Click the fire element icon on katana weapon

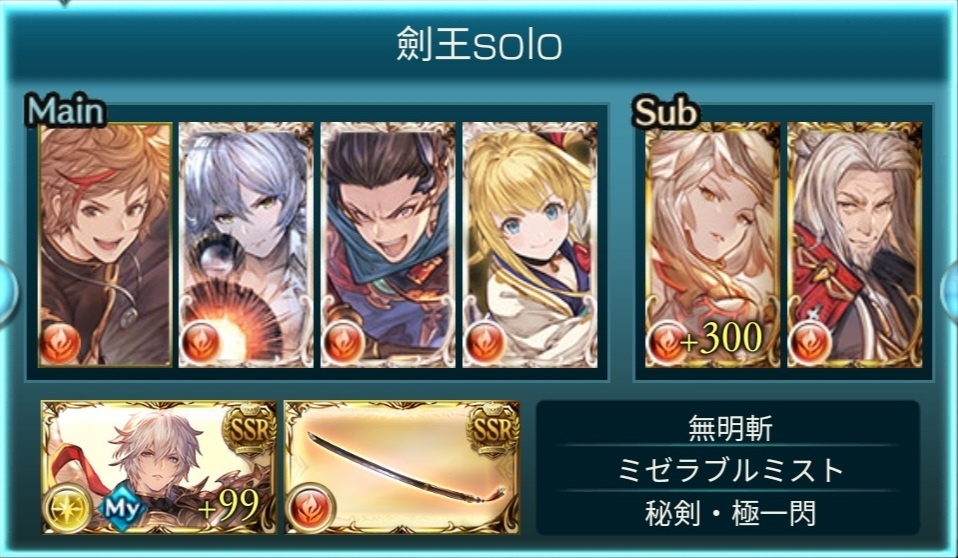310,507
